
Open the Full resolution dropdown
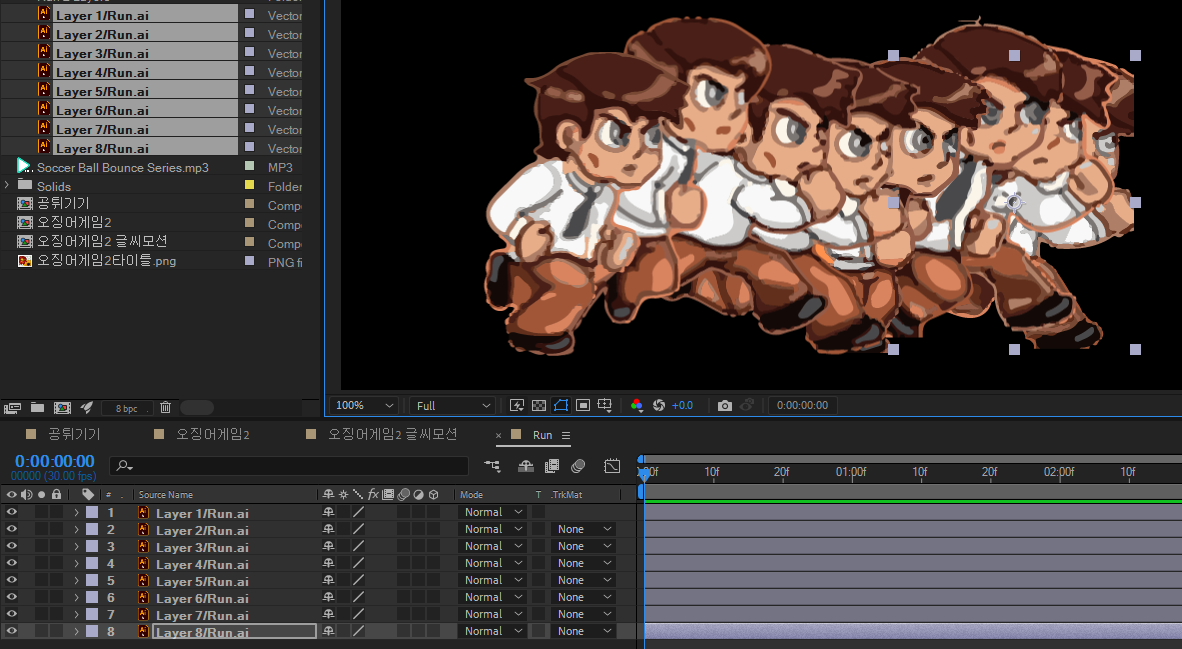pos(452,406)
